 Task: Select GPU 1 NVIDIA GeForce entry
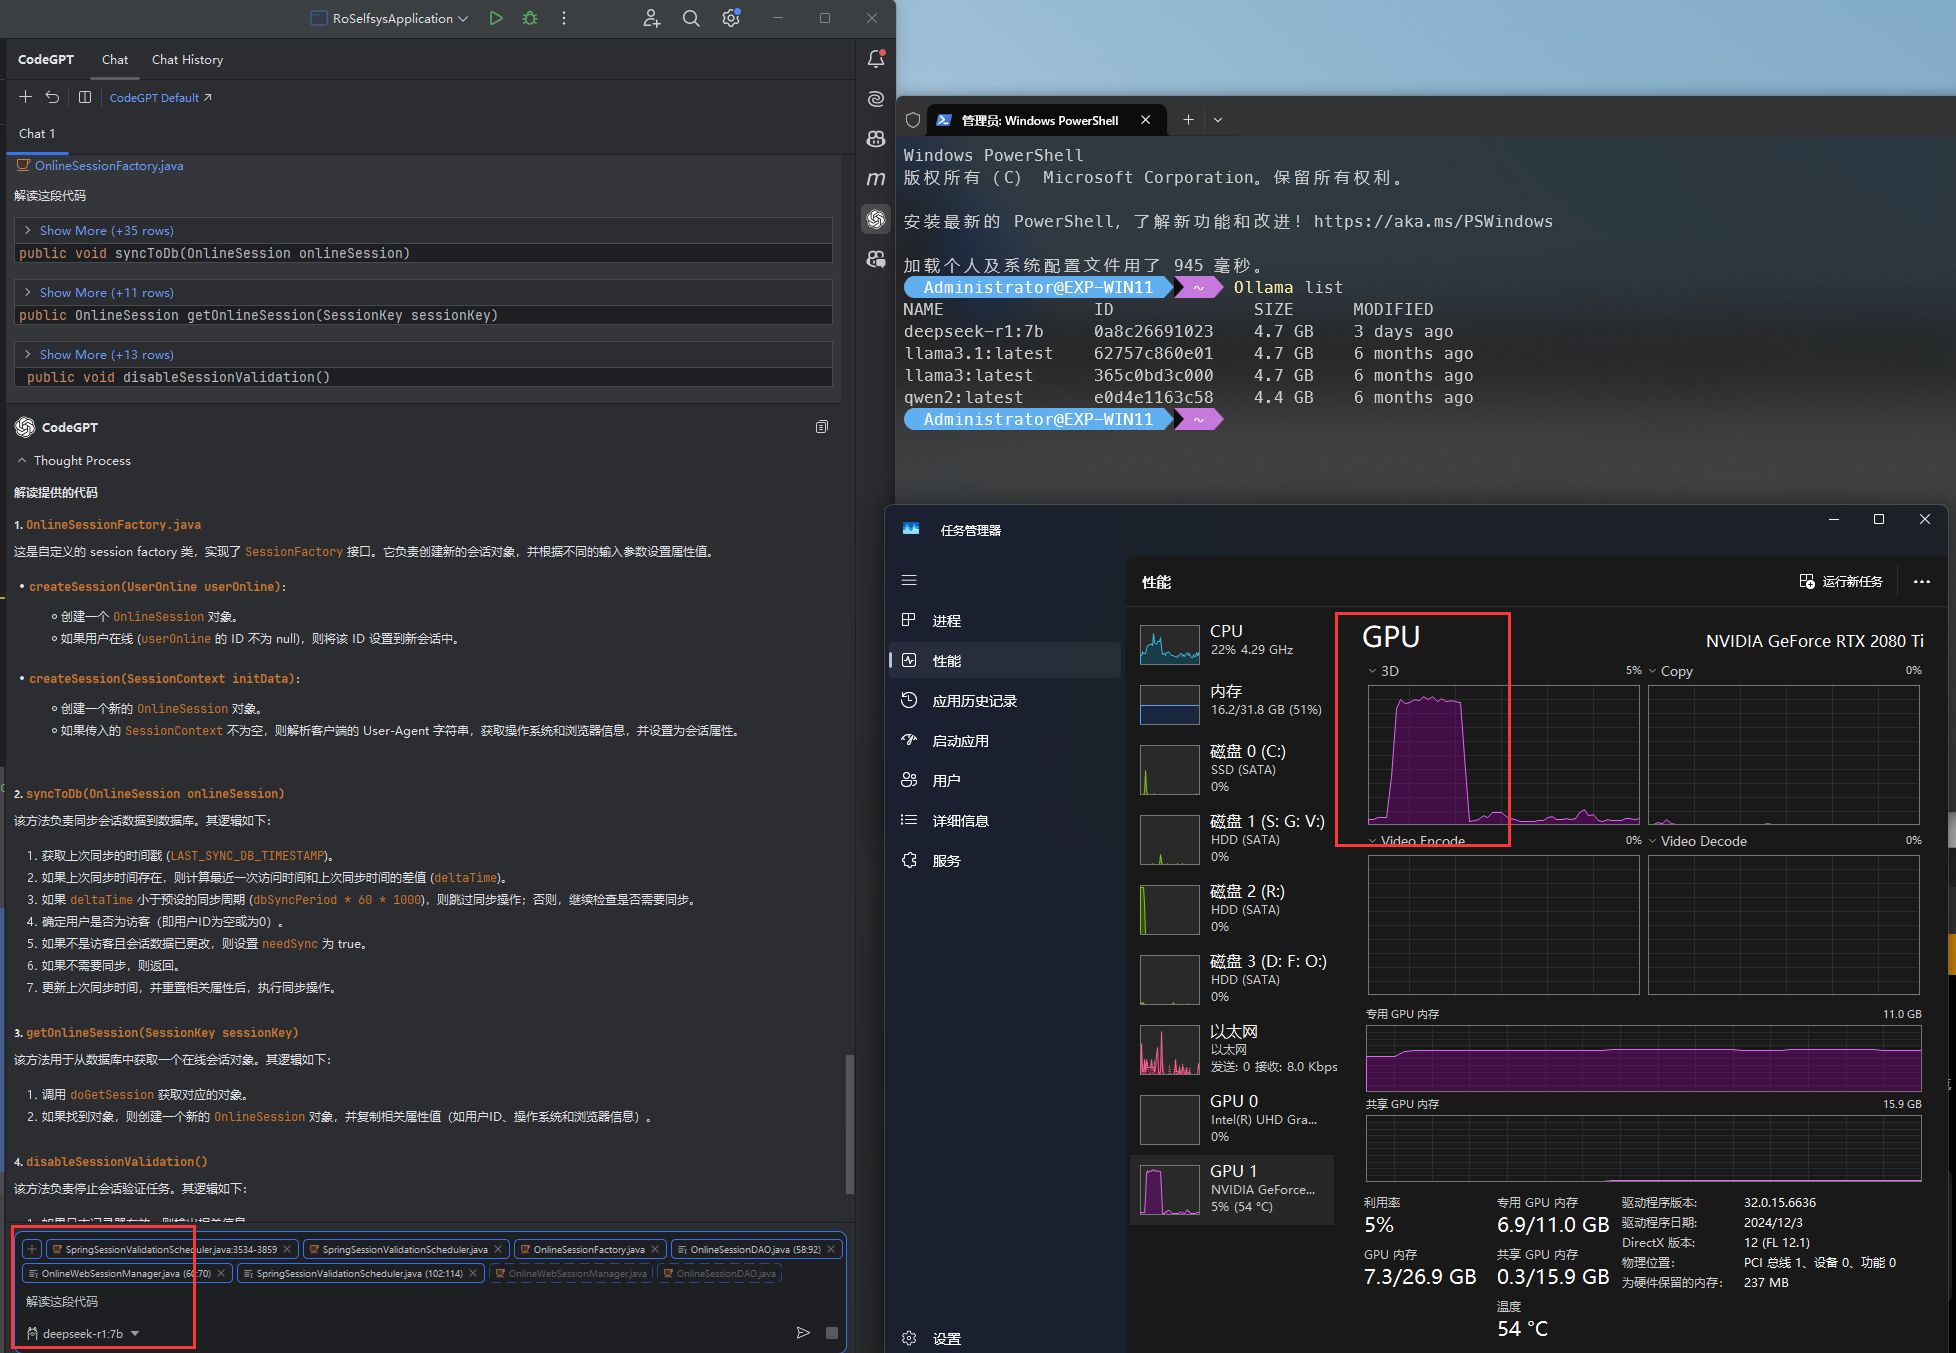[1232, 1189]
